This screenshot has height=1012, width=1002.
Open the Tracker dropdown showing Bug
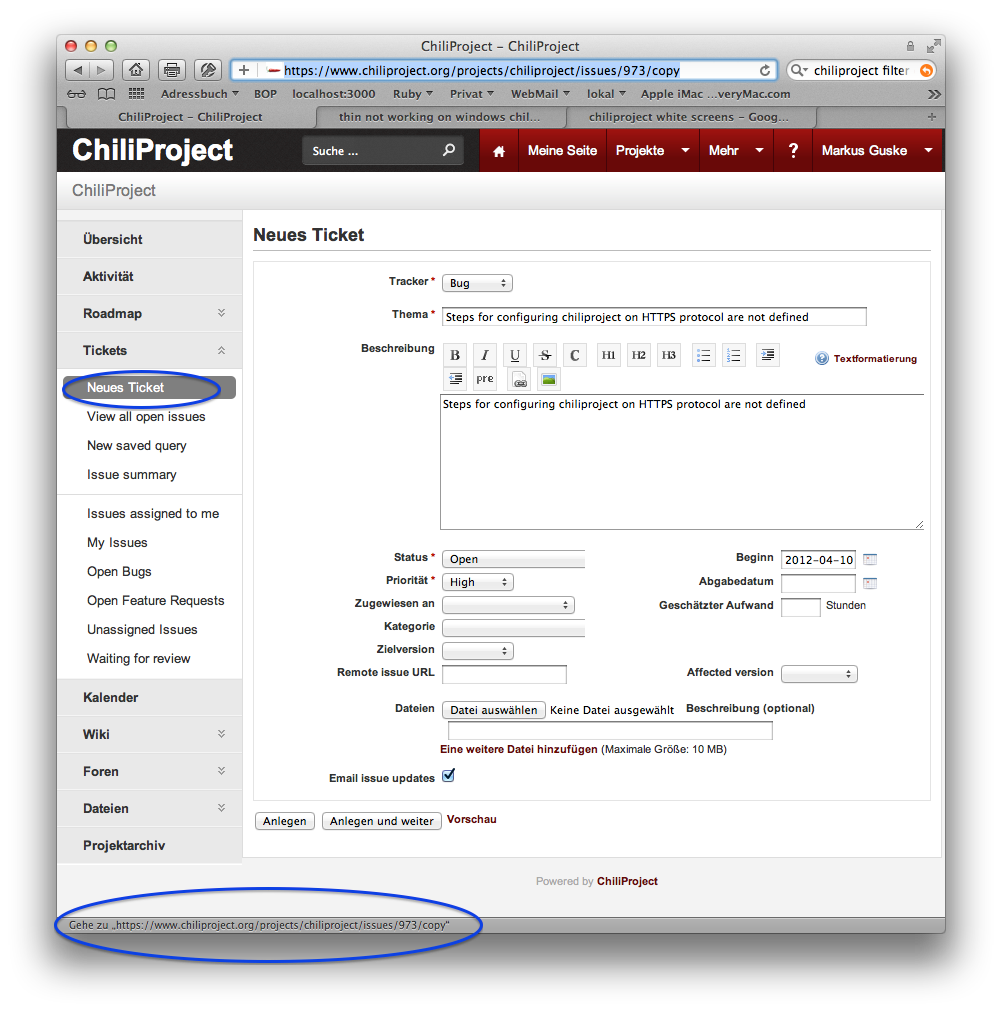tap(477, 283)
